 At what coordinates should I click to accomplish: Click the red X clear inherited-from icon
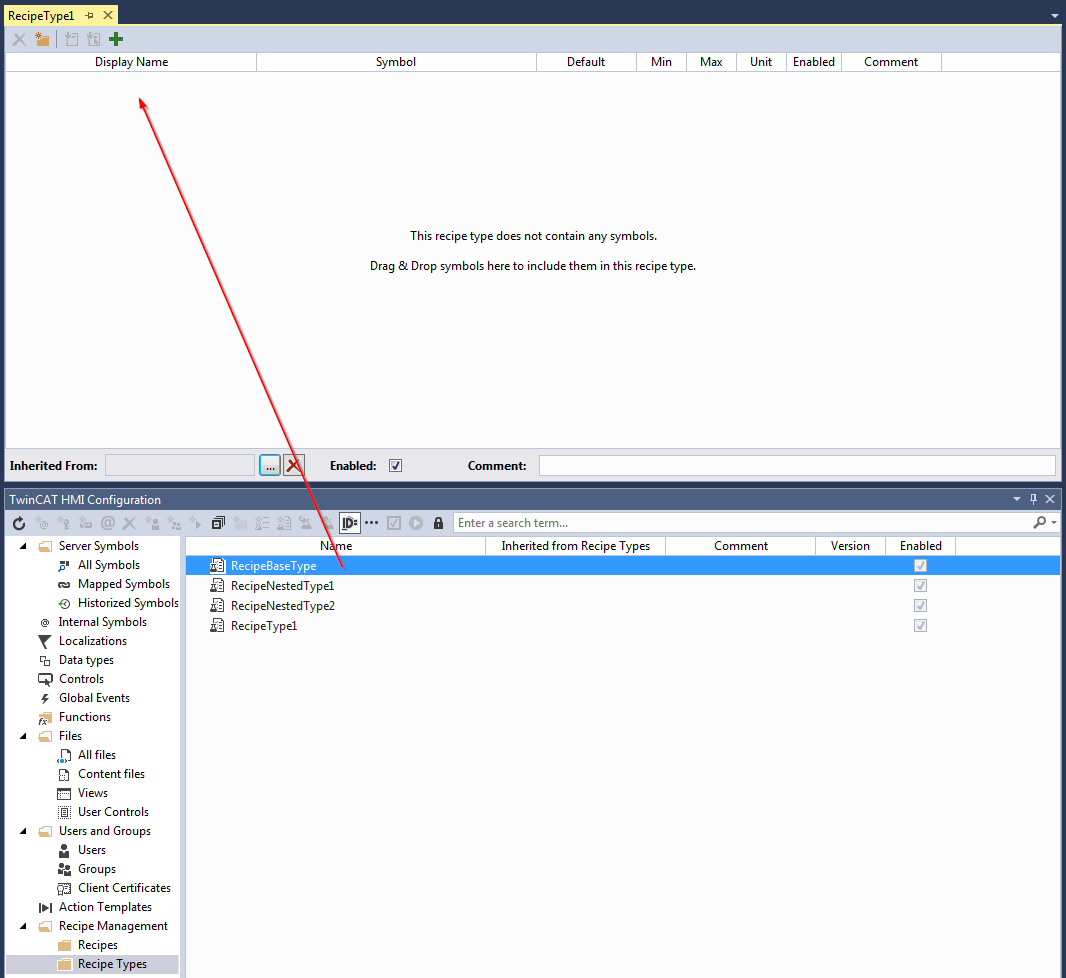294,466
